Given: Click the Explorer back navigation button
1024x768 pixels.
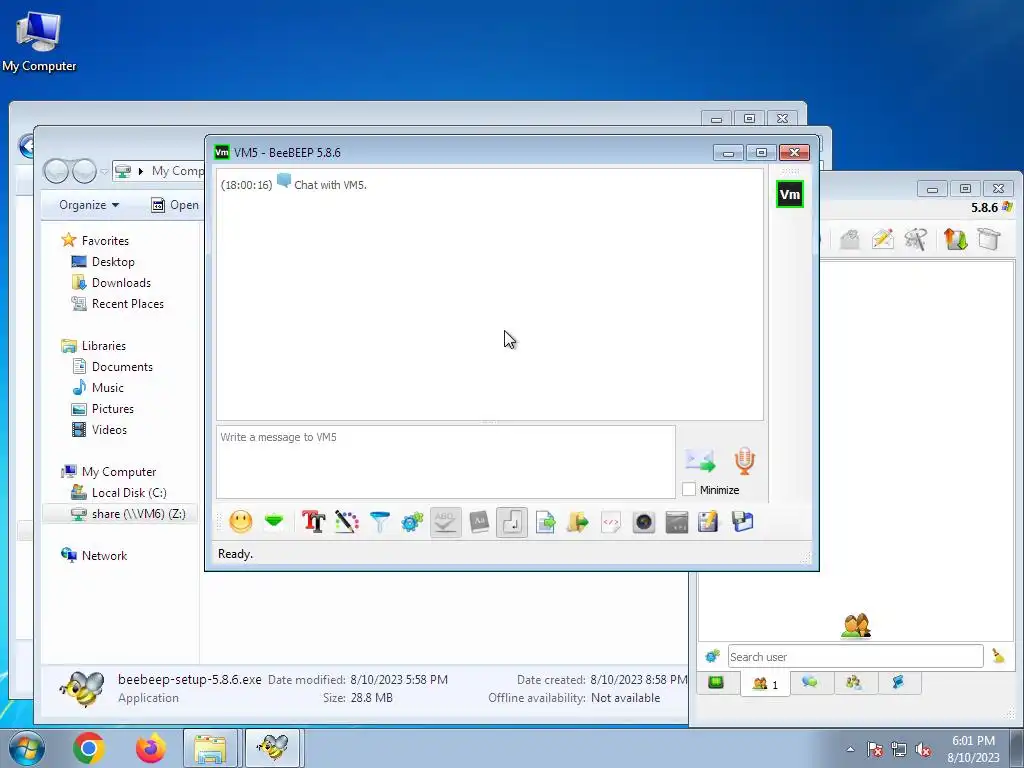Looking at the screenshot, I should pyautogui.click(x=57, y=171).
